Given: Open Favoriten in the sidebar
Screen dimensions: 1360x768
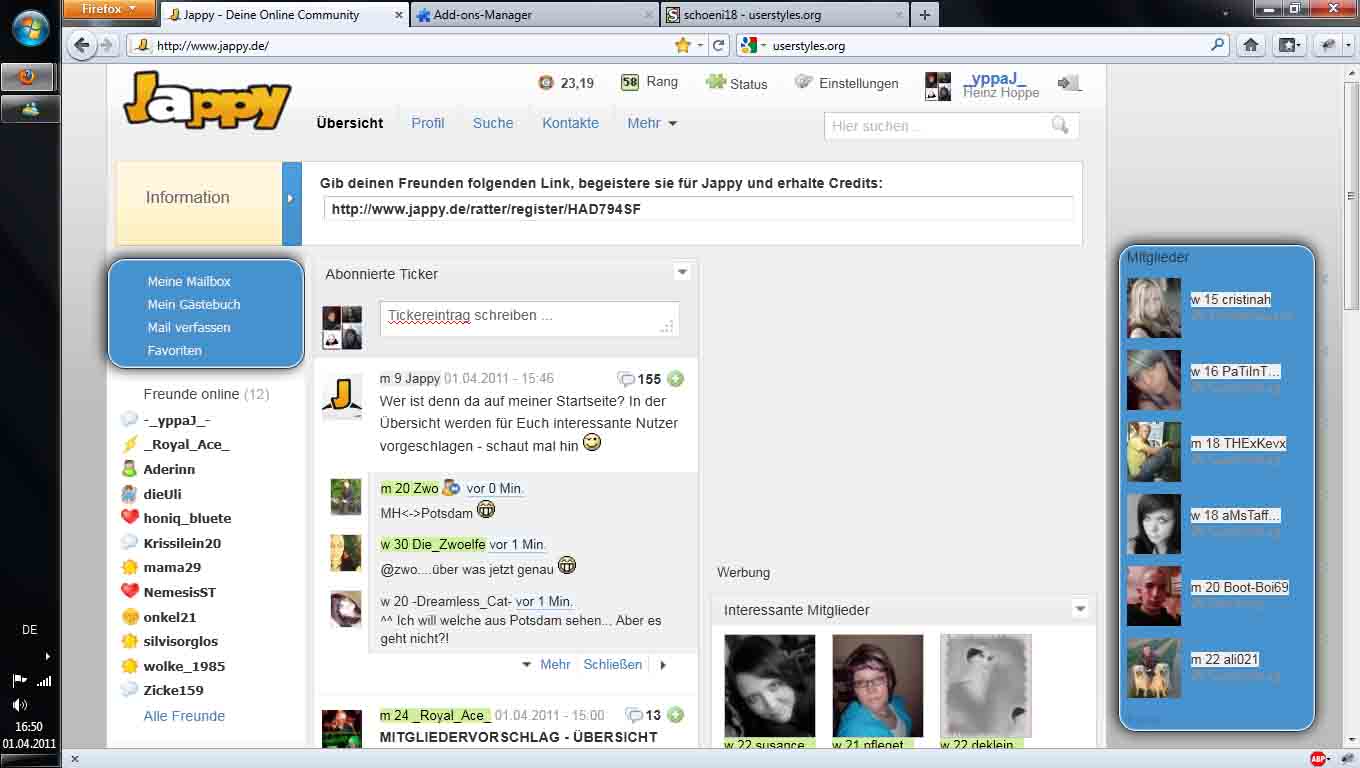Looking at the screenshot, I should (175, 351).
